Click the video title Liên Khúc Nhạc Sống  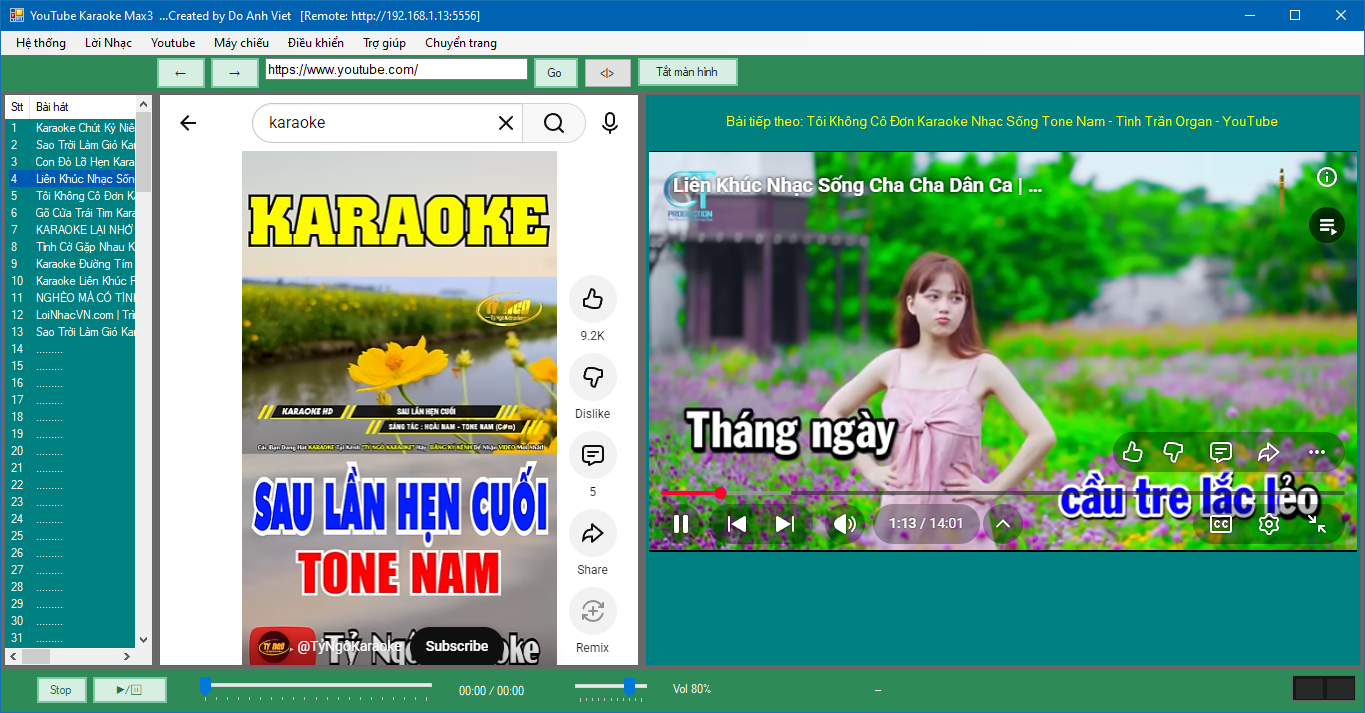(x=858, y=186)
